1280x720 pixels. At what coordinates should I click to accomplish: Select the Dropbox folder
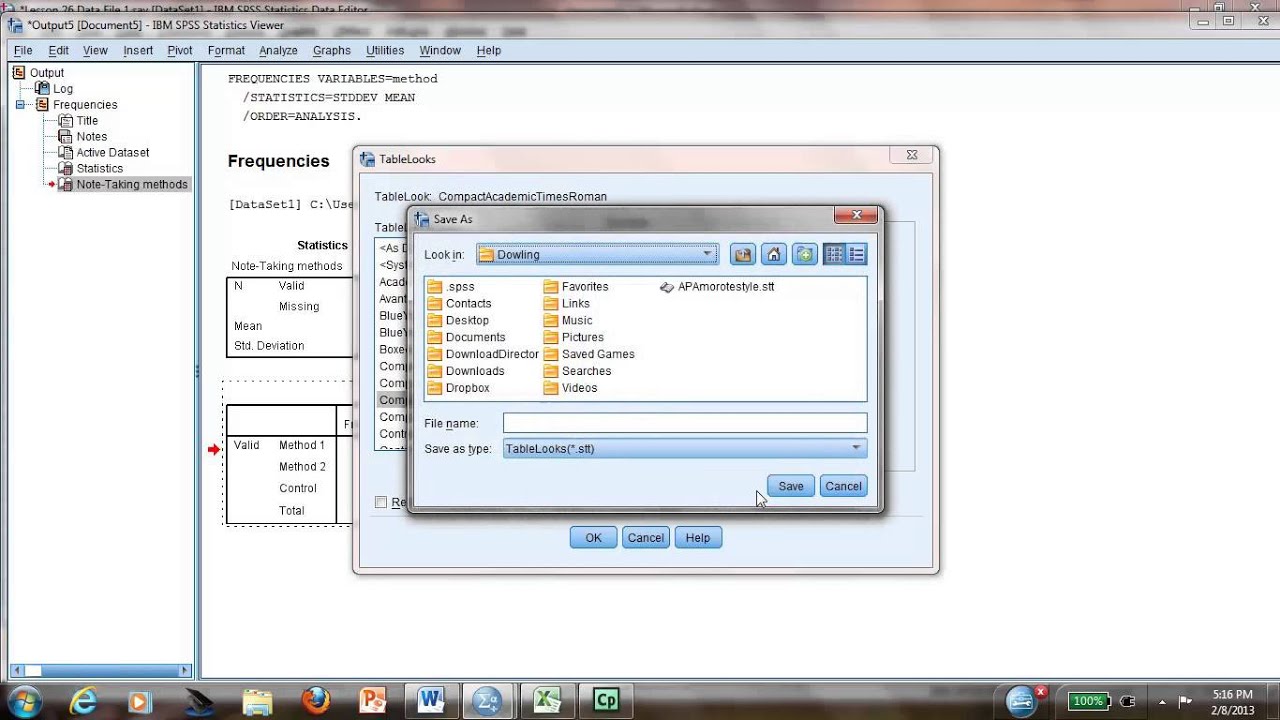tap(459, 388)
